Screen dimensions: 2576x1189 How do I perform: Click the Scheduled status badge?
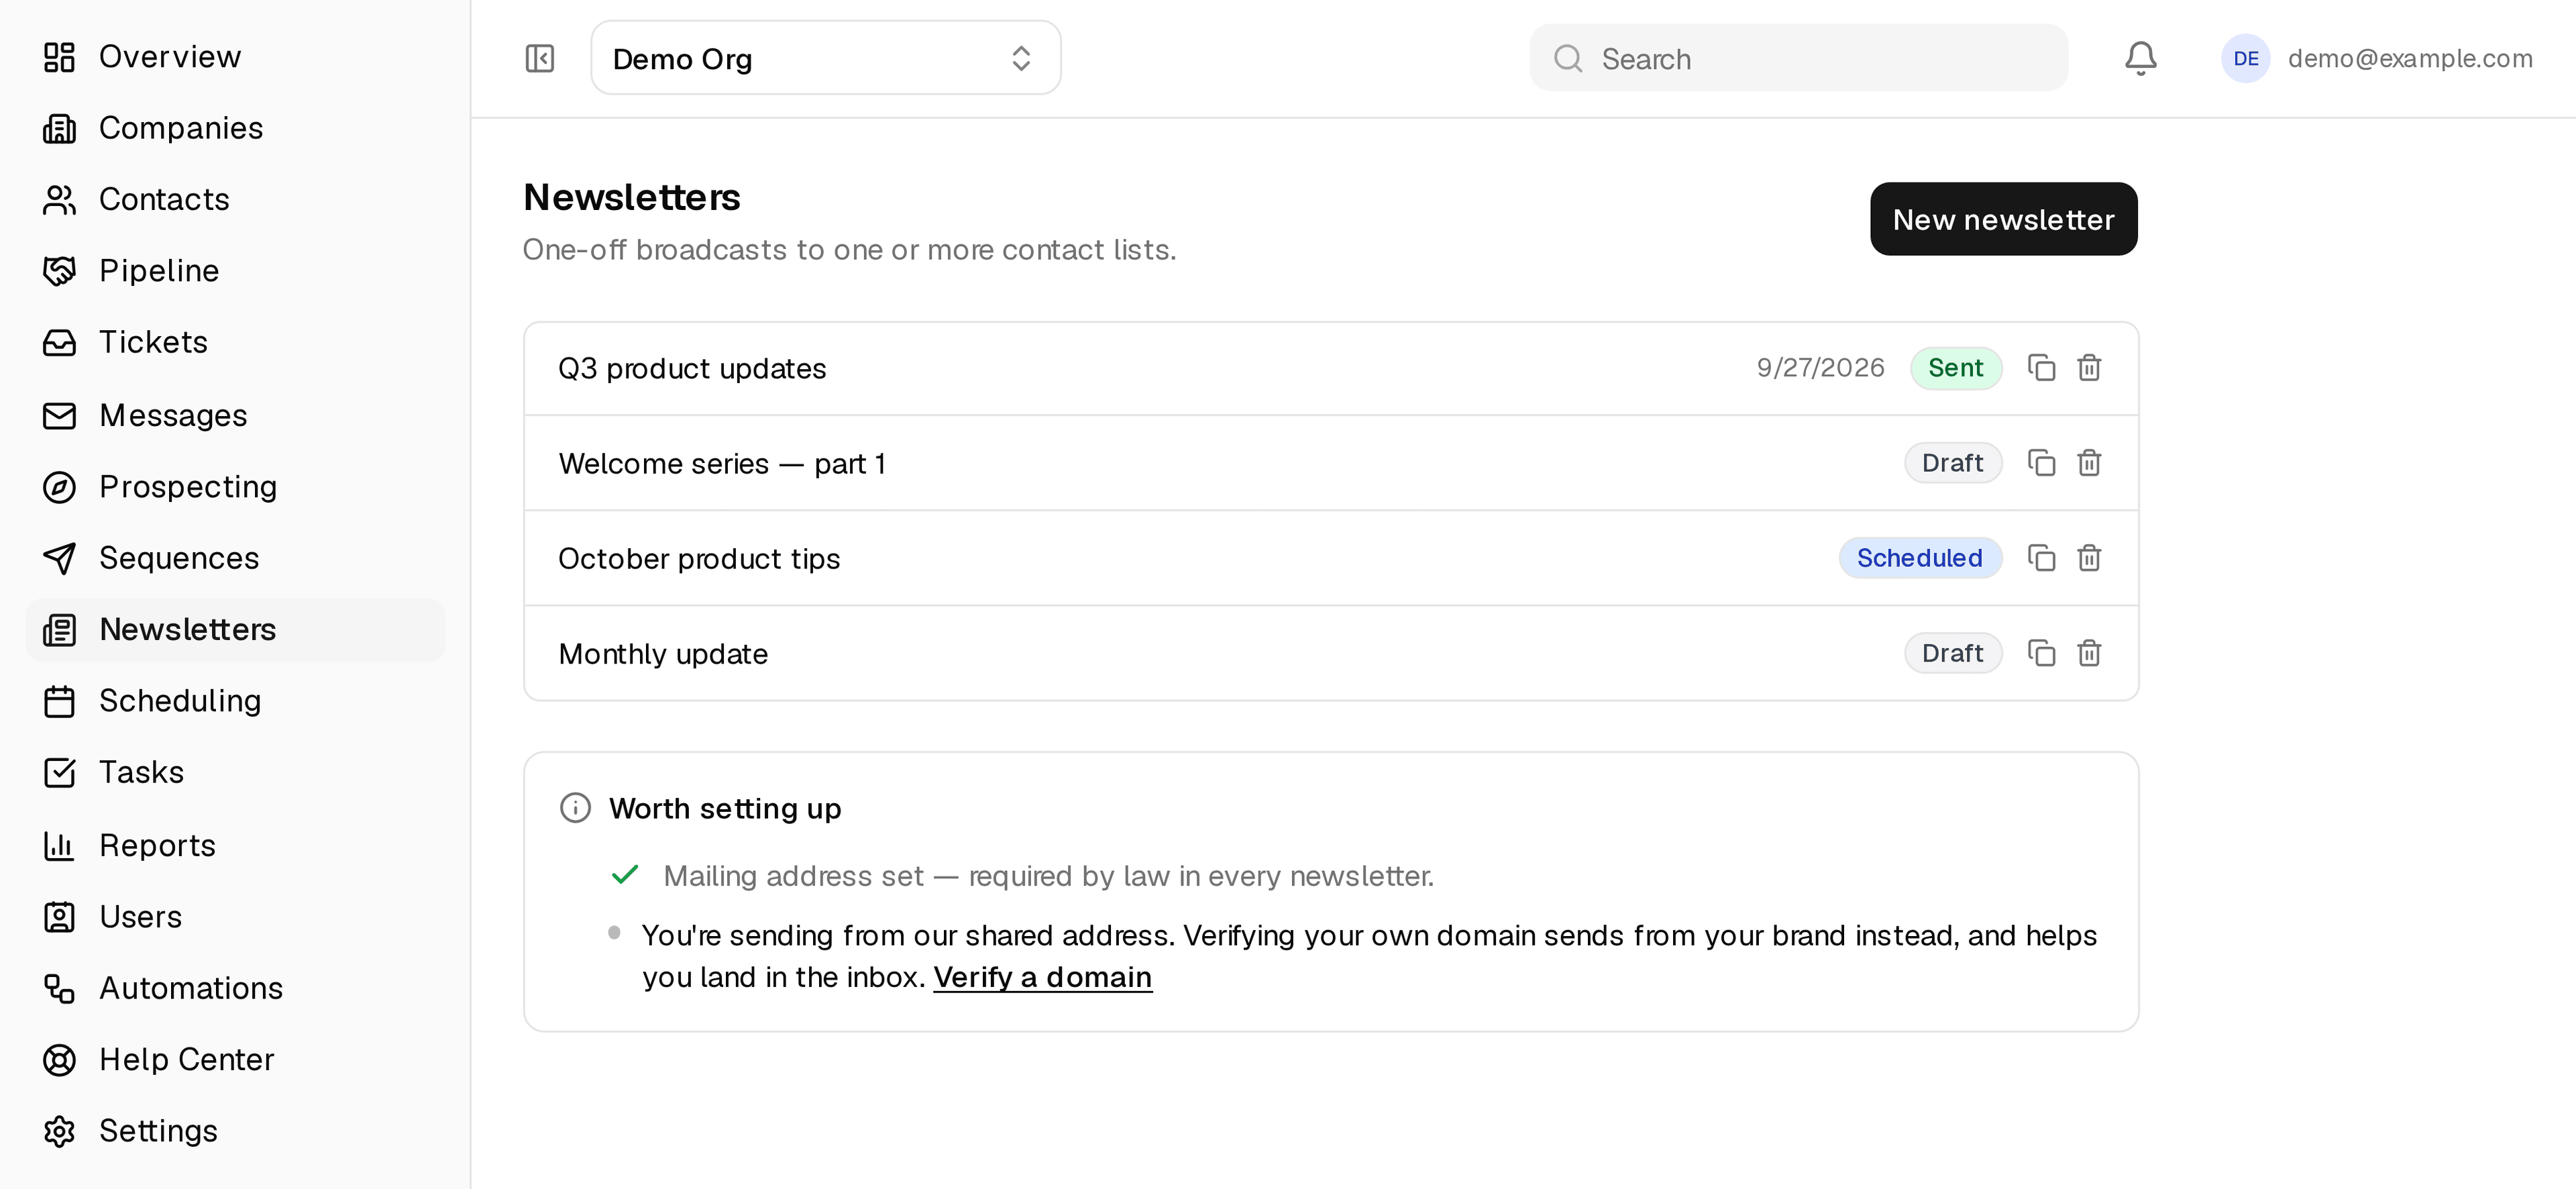point(1920,558)
